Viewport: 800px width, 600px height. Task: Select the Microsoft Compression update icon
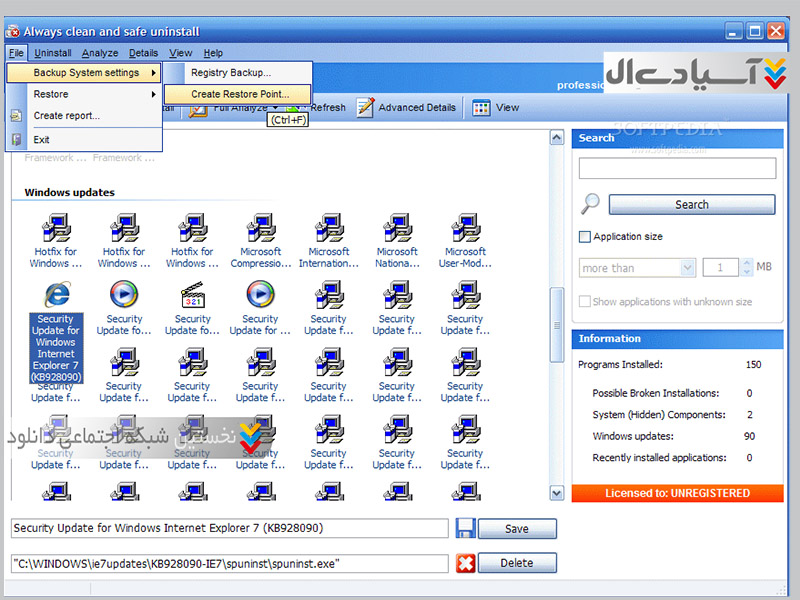tap(260, 227)
